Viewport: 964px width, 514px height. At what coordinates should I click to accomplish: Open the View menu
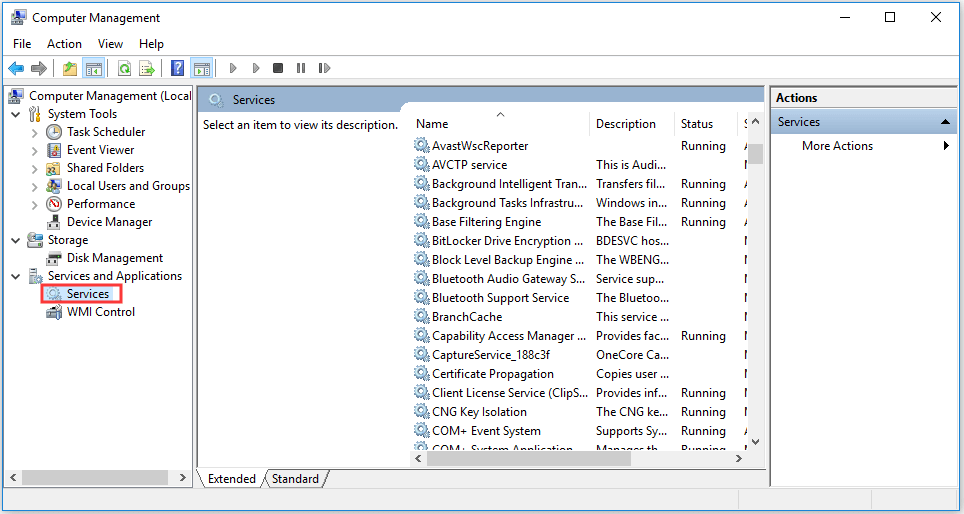pyautogui.click(x=111, y=44)
